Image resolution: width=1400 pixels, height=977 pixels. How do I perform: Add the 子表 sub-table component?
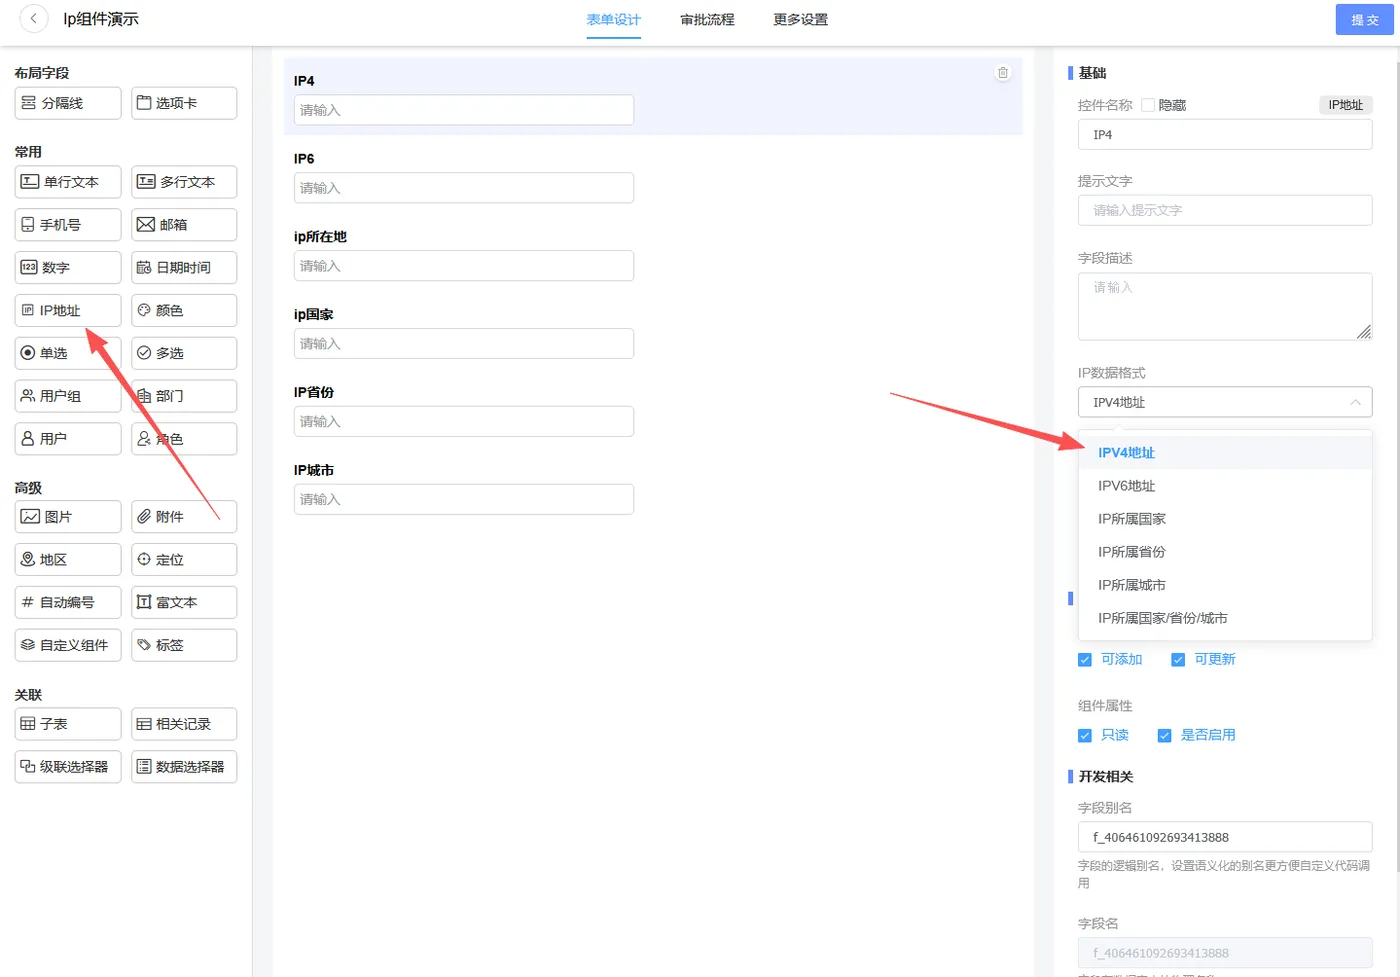coord(68,724)
